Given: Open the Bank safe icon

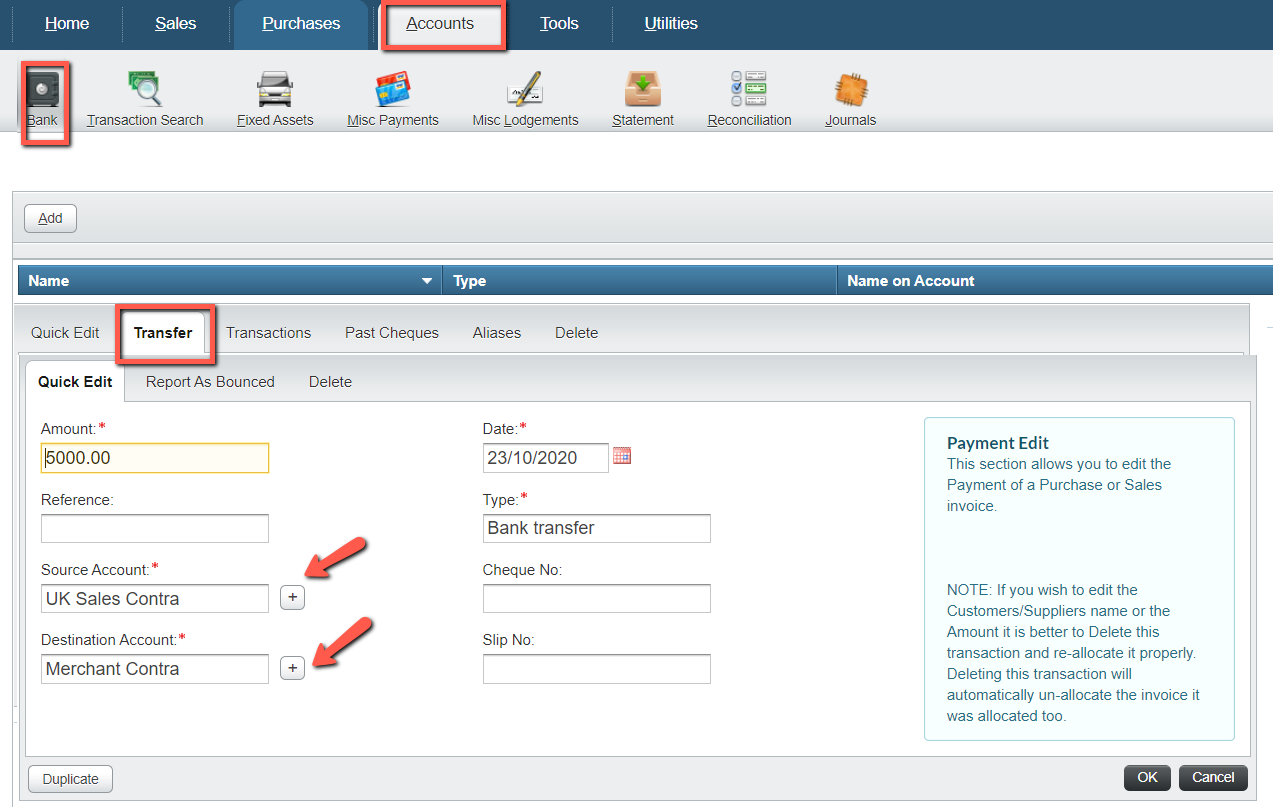Looking at the screenshot, I should click(43, 90).
